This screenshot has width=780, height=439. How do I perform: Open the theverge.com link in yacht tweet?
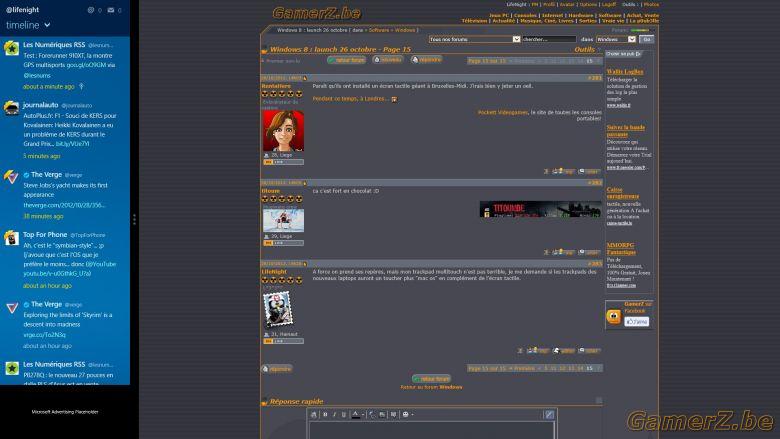coord(64,205)
